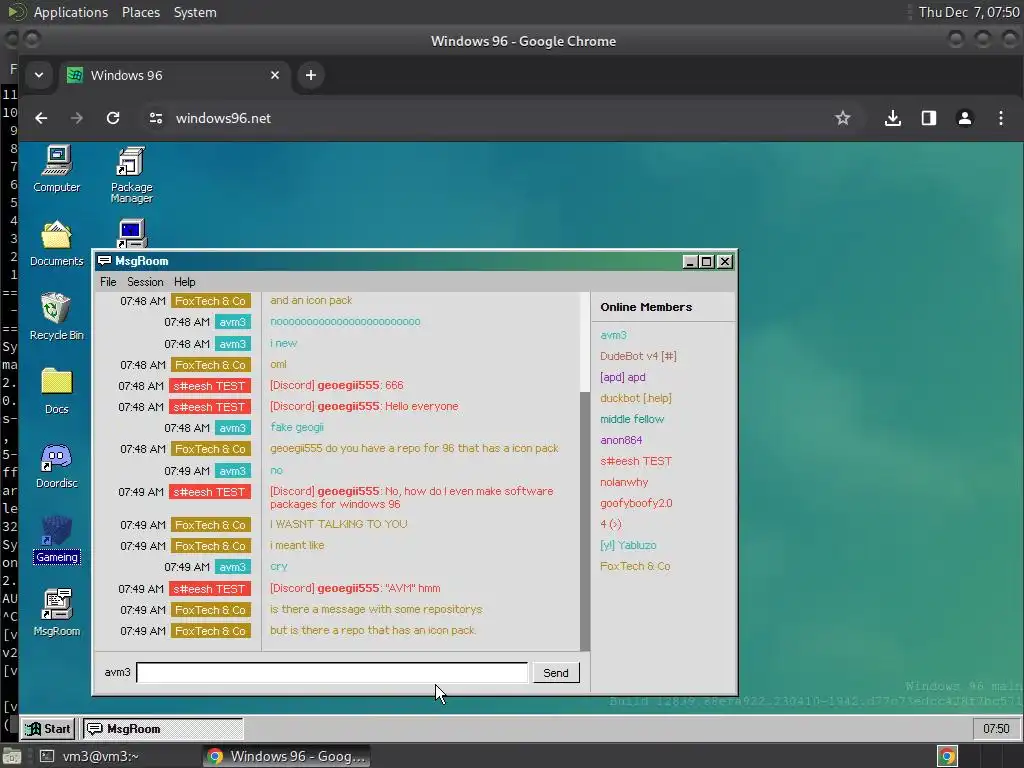Screen dimensions: 1024x768
Task: Click message 'i meant like'
Action: (x=297, y=545)
